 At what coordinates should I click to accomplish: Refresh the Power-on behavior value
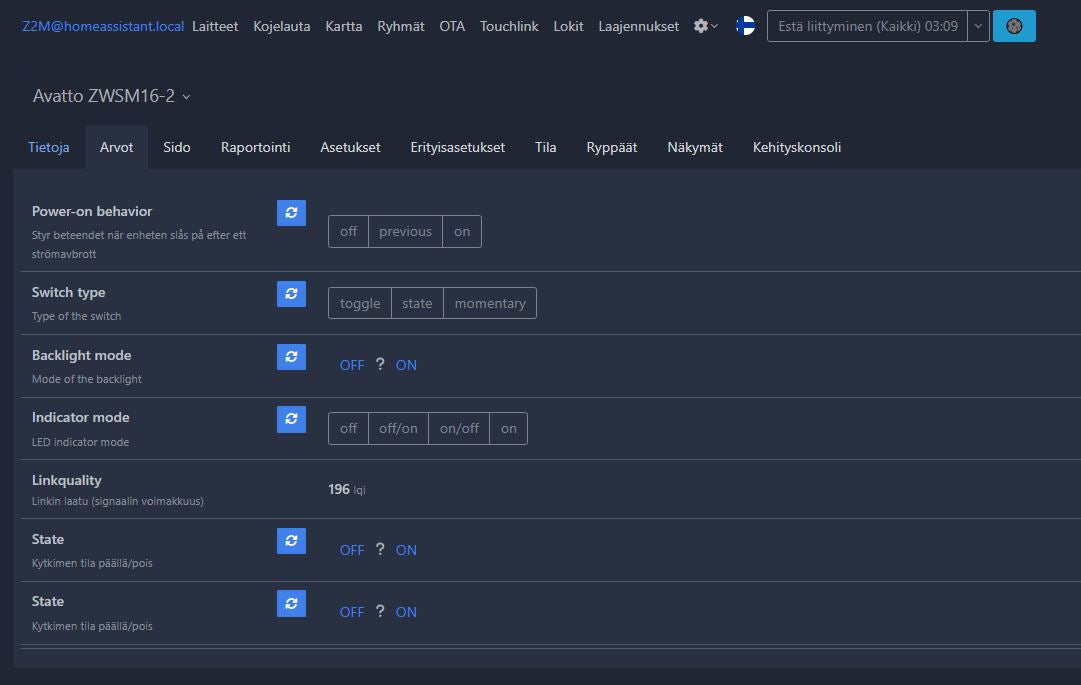(291, 212)
